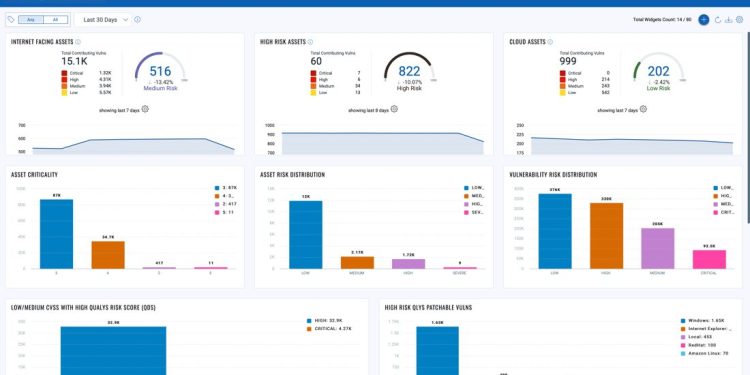Click the 87K blue bar in Asset Criticality
The image size is (750, 375).
(x=56, y=234)
